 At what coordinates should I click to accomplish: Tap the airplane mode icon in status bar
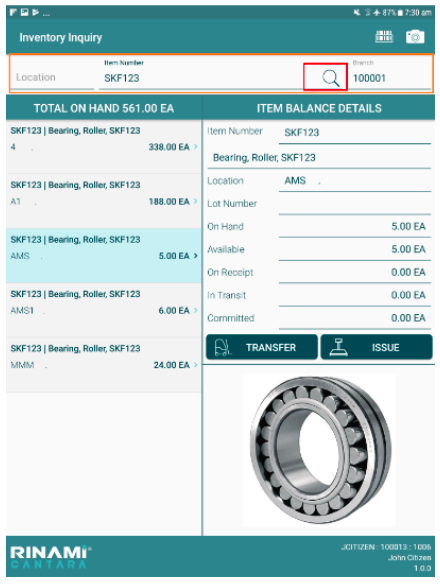[x=376, y=13]
